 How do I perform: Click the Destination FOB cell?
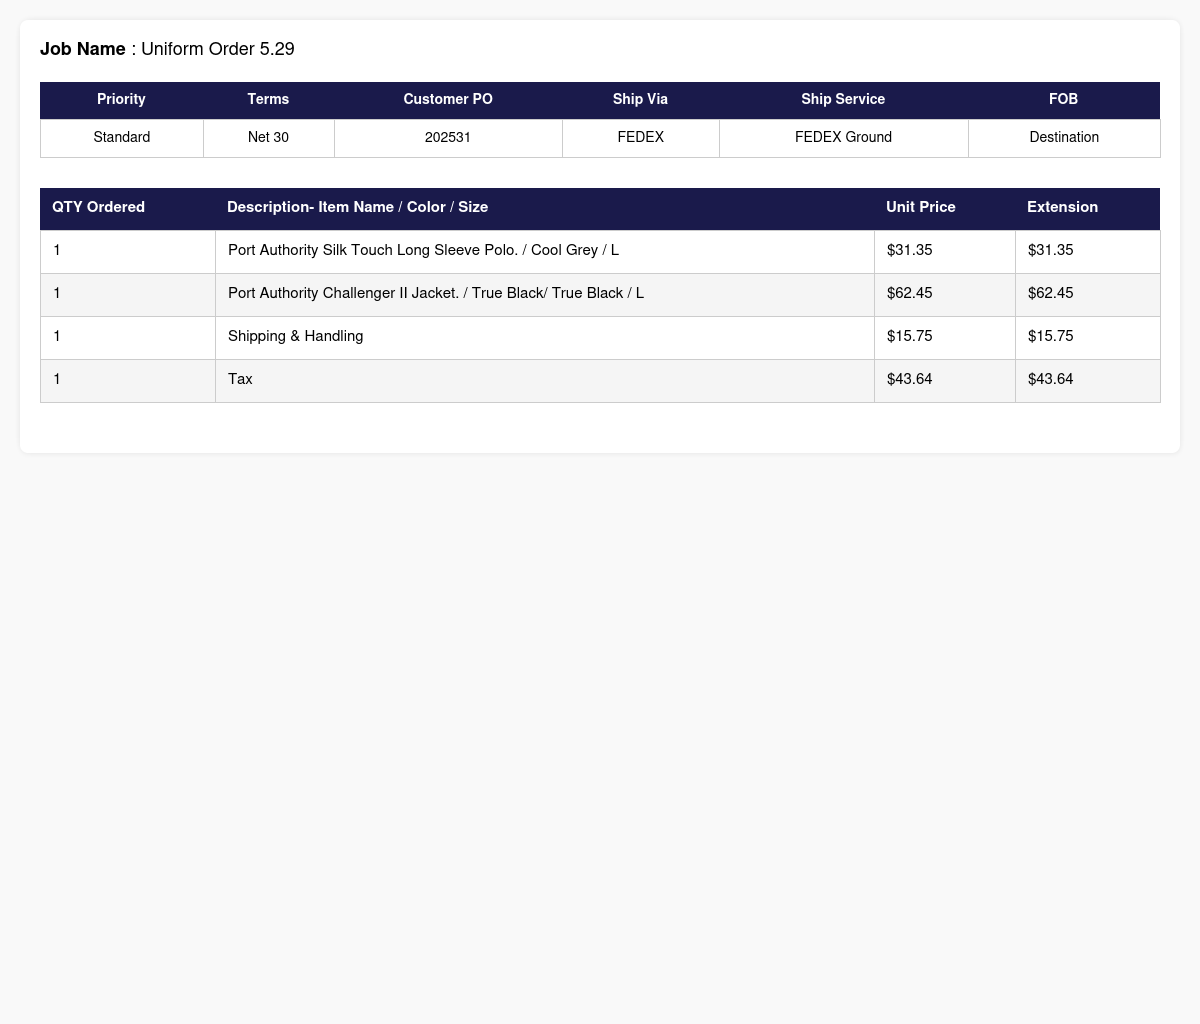(1064, 138)
